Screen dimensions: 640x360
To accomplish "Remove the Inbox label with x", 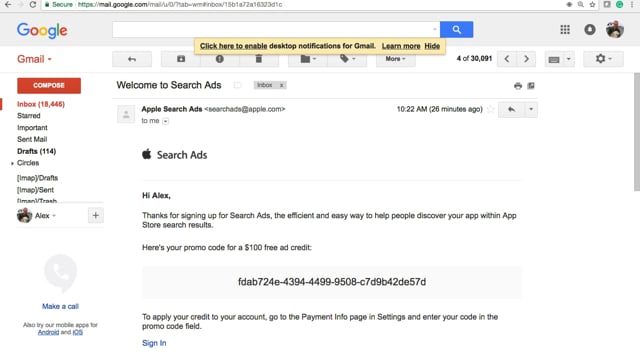I will [x=281, y=85].
